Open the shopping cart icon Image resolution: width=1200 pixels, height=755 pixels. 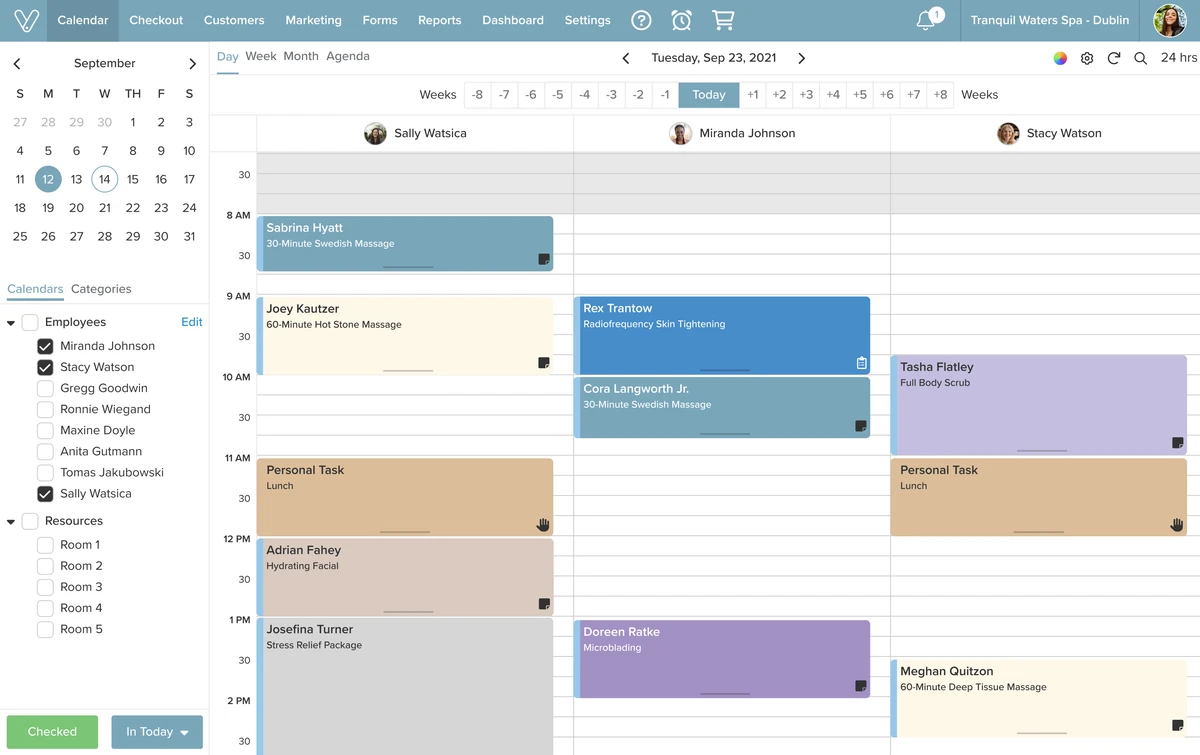723,20
